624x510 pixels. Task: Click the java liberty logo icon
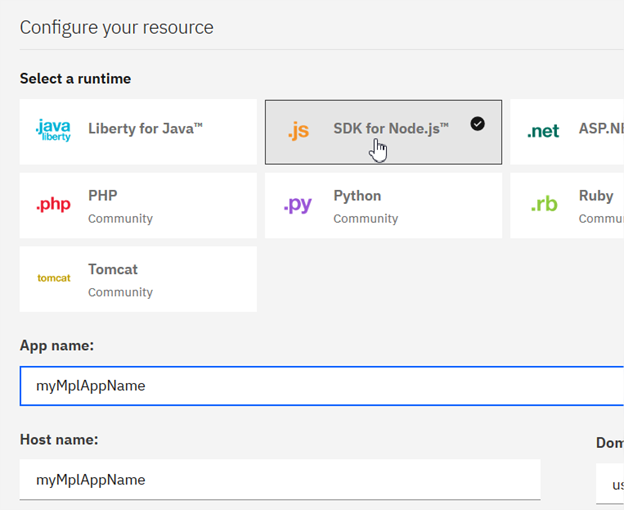pos(53,130)
